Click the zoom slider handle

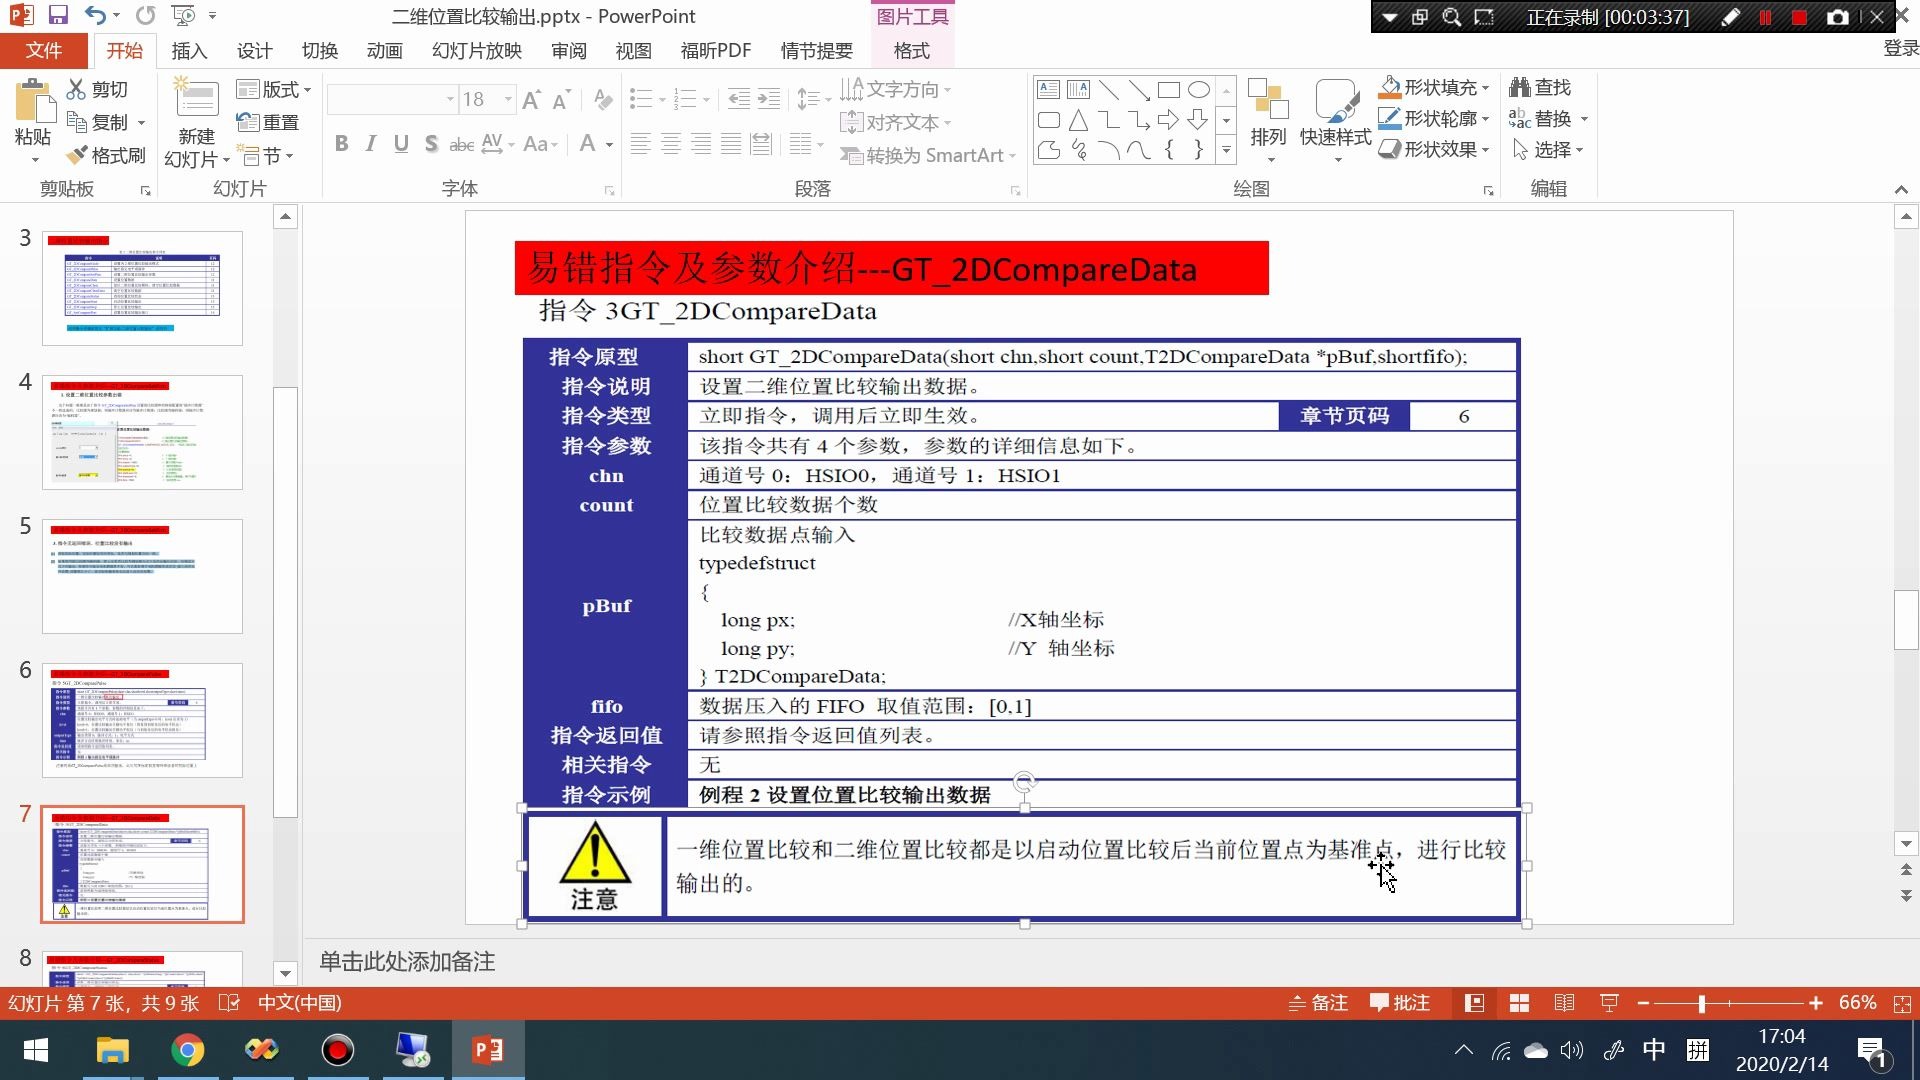point(1701,1003)
